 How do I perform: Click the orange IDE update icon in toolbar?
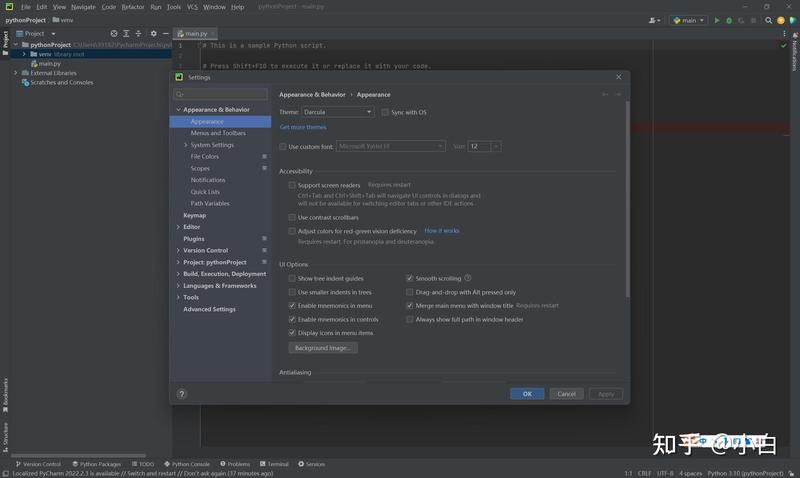point(781,20)
